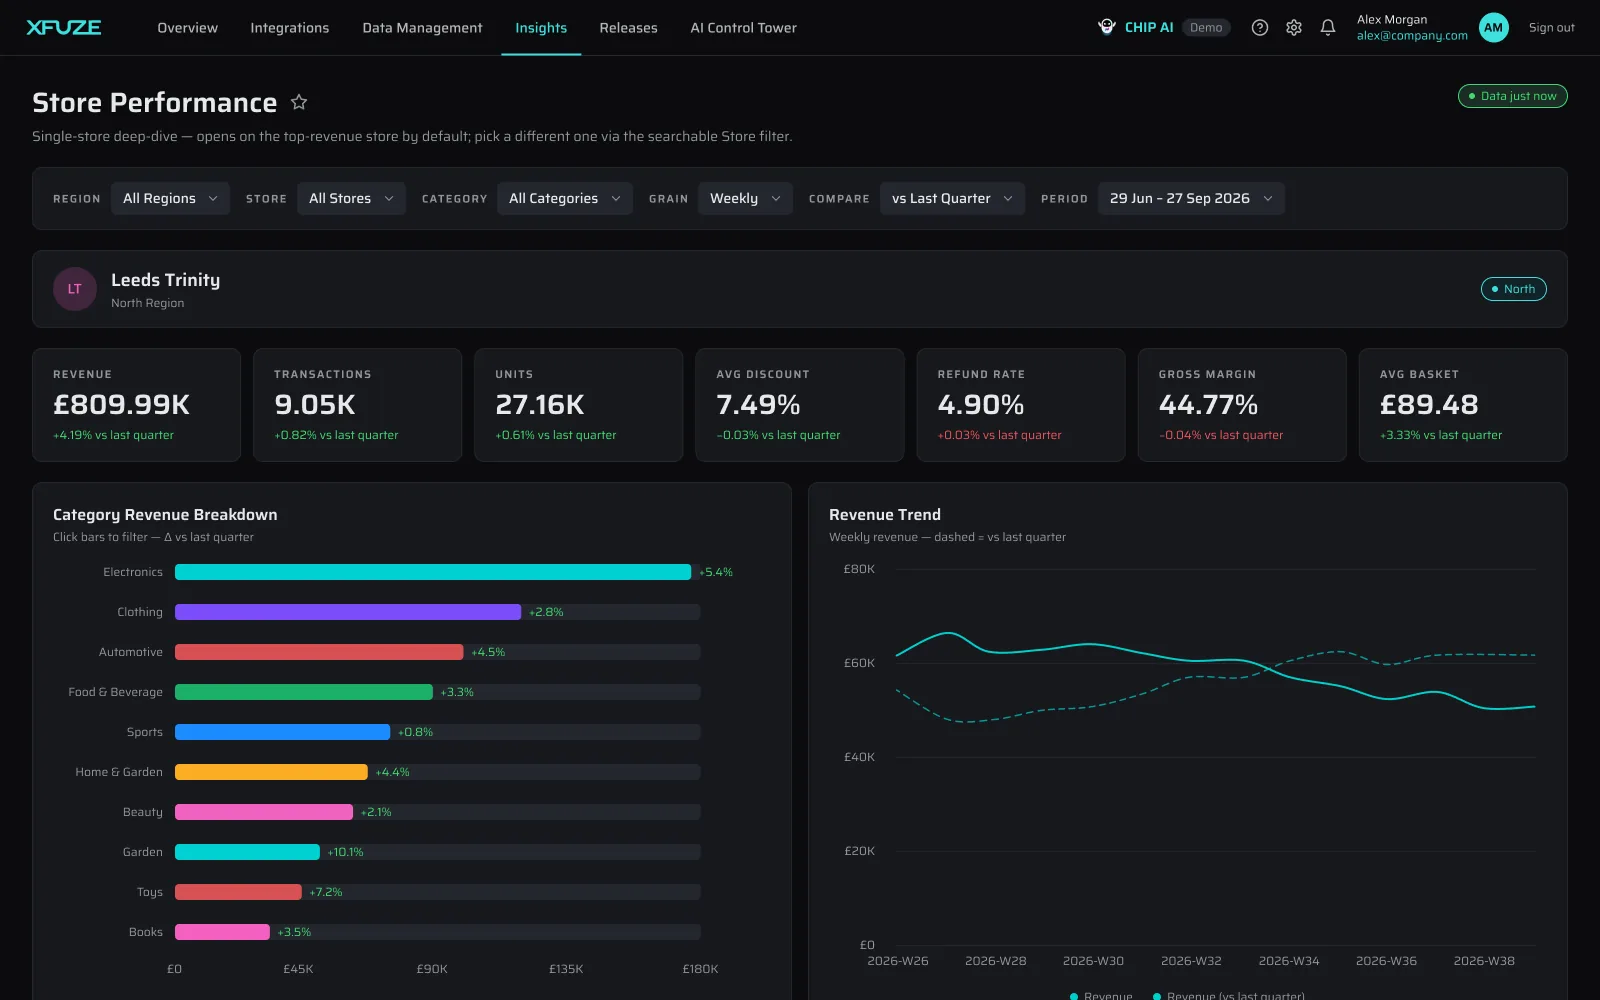Filter by the Home & Garden bar
The image size is (1600, 1000).
(x=271, y=772)
